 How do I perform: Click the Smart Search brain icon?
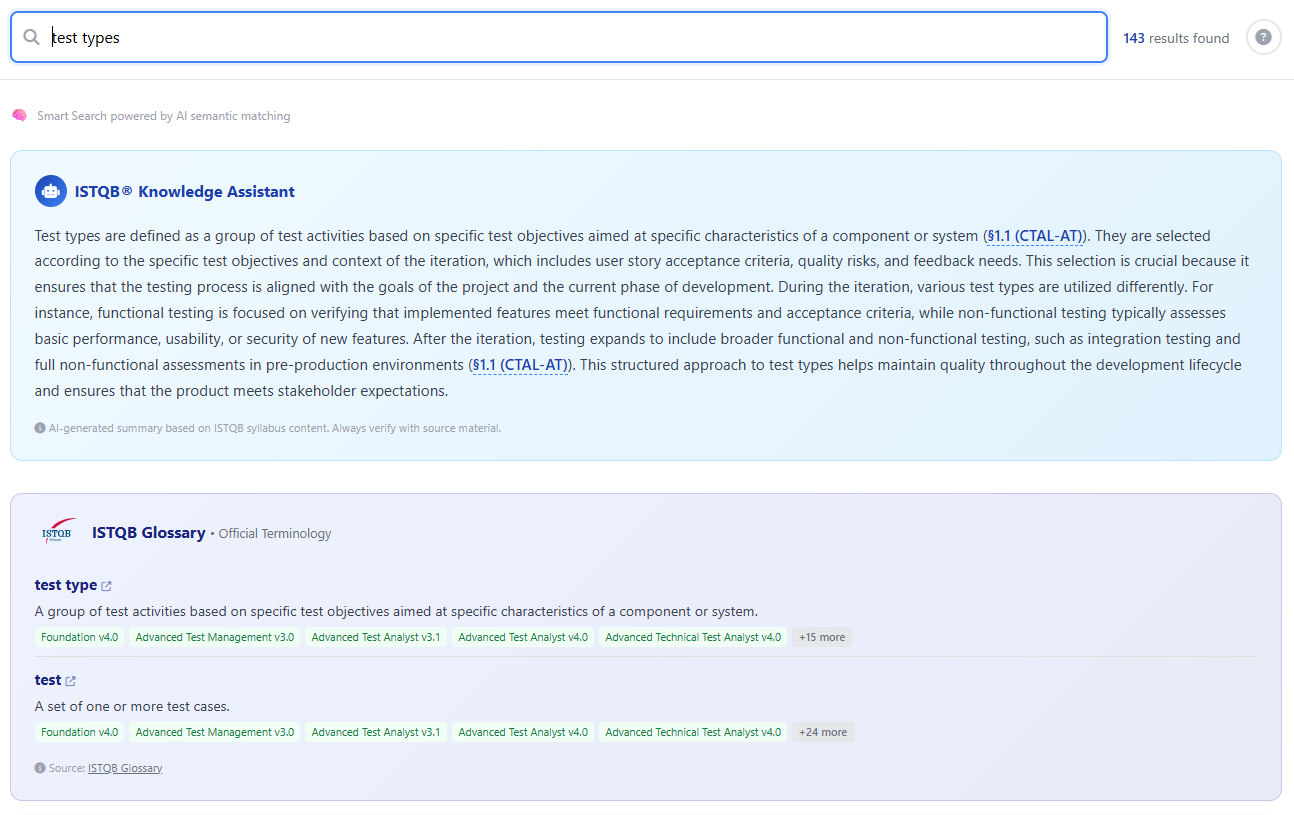click(x=19, y=116)
